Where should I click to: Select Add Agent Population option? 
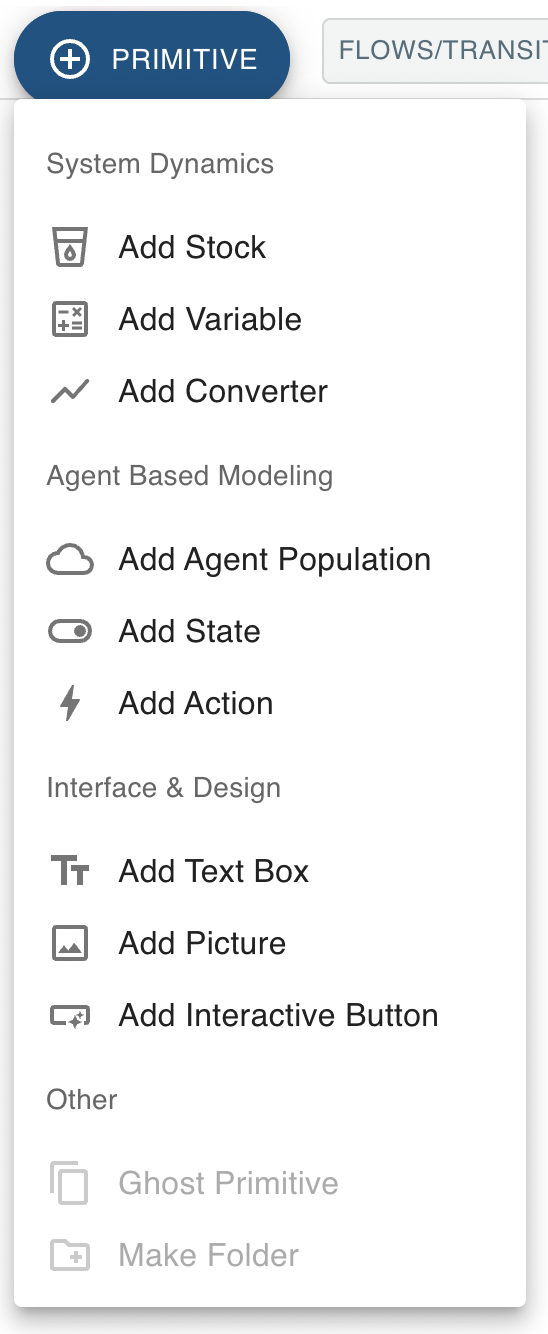click(x=270, y=559)
